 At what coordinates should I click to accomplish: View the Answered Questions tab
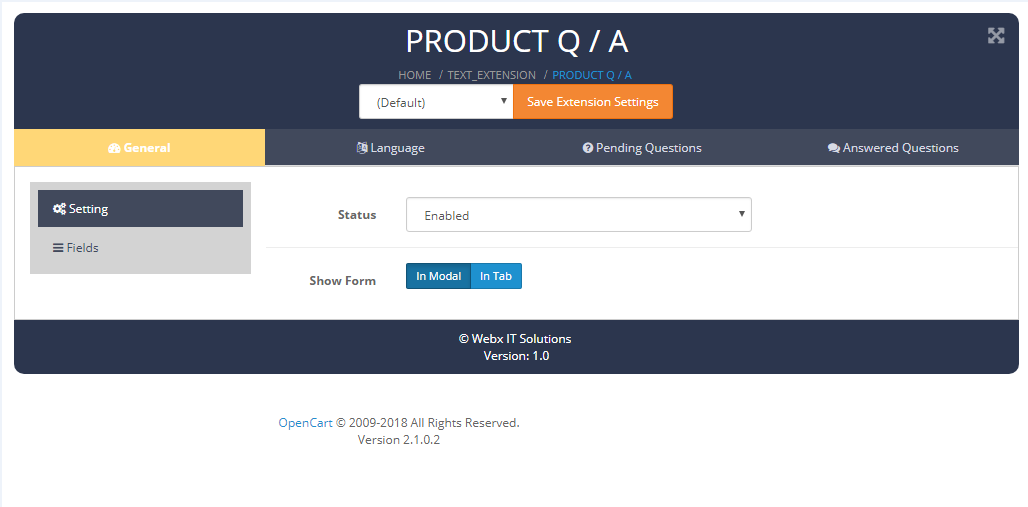click(893, 148)
